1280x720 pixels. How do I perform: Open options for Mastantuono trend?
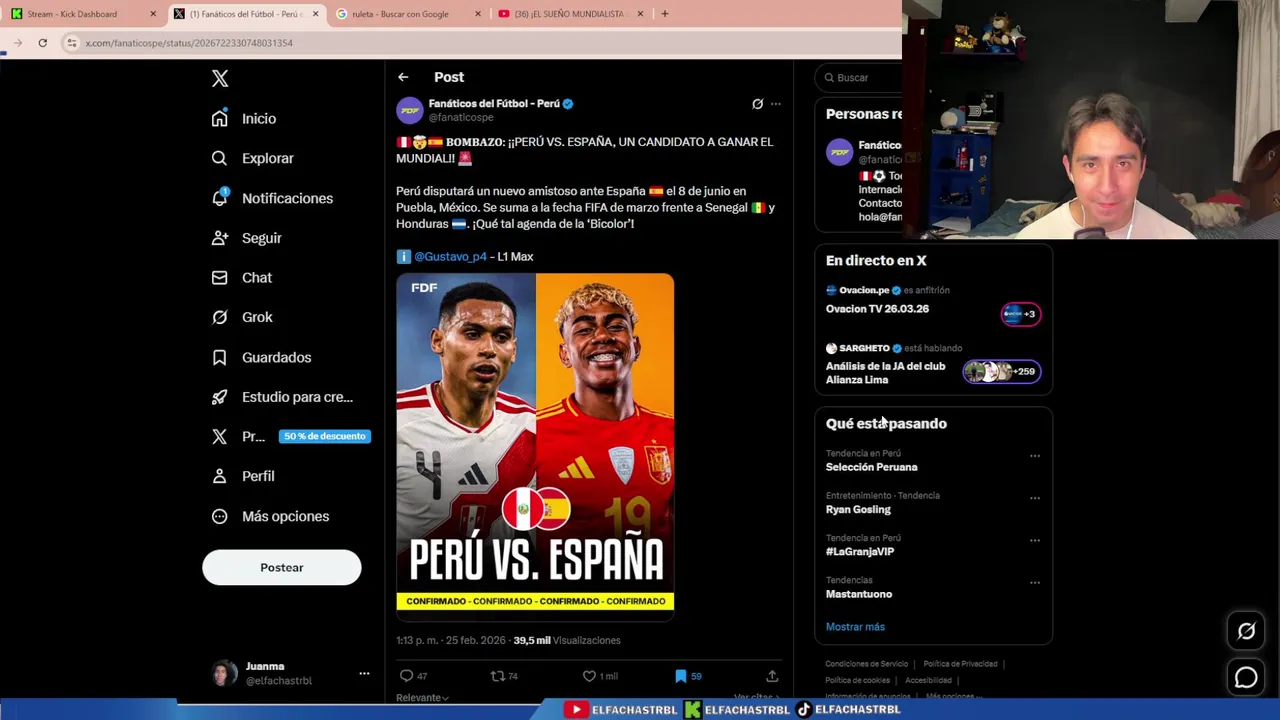pyautogui.click(x=1035, y=582)
